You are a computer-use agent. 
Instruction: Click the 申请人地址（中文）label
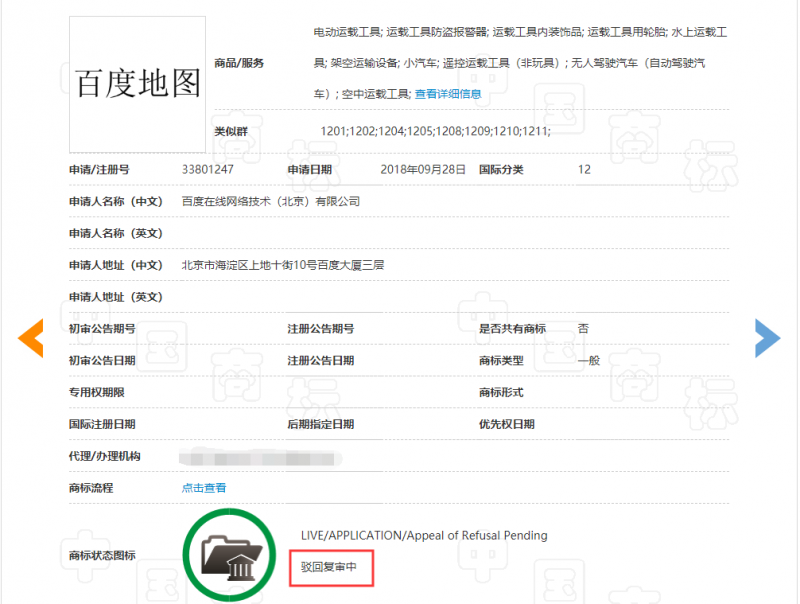[116, 265]
